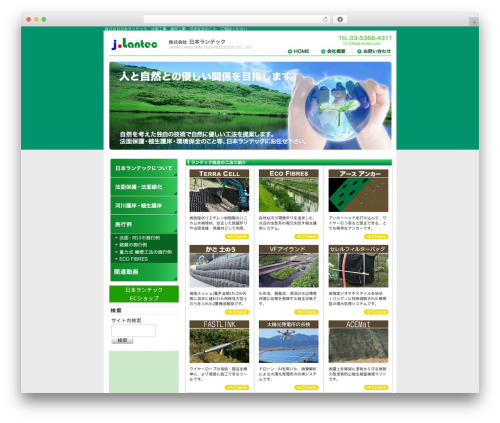This screenshot has height=423, width=500.
Task: Open the 太陽光発電所の点検 thumbnail
Action: (289, 342)
